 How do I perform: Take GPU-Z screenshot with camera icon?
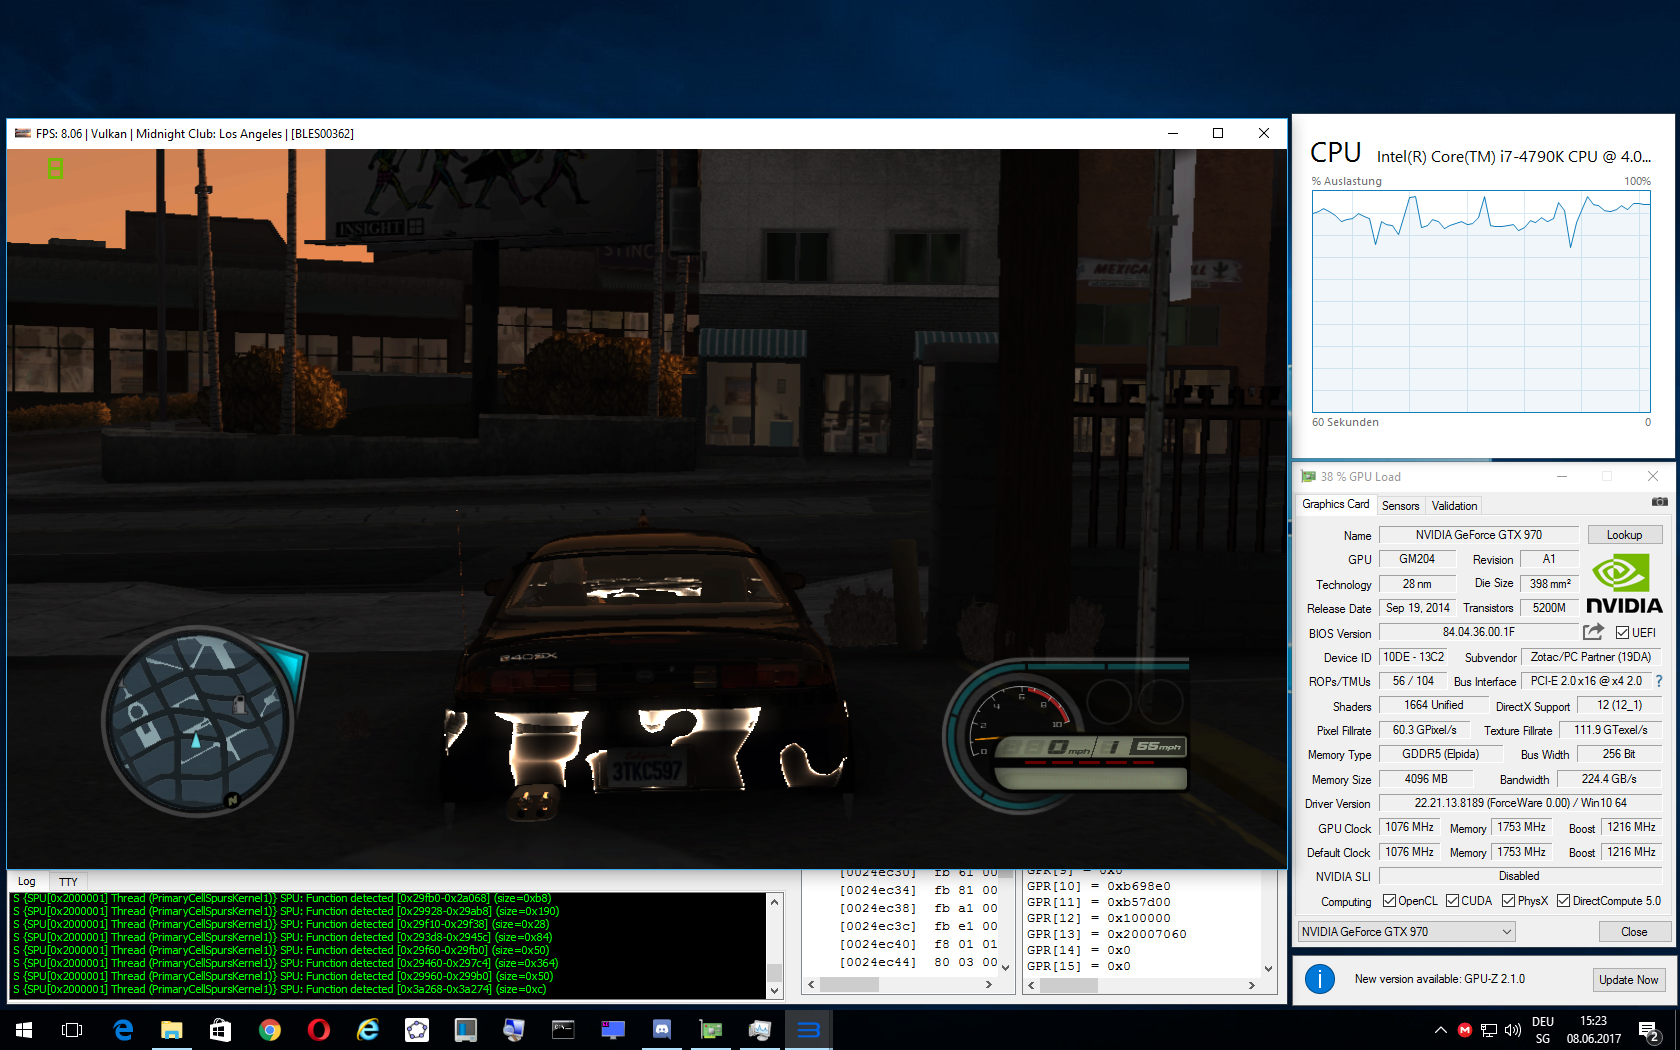1659,502
